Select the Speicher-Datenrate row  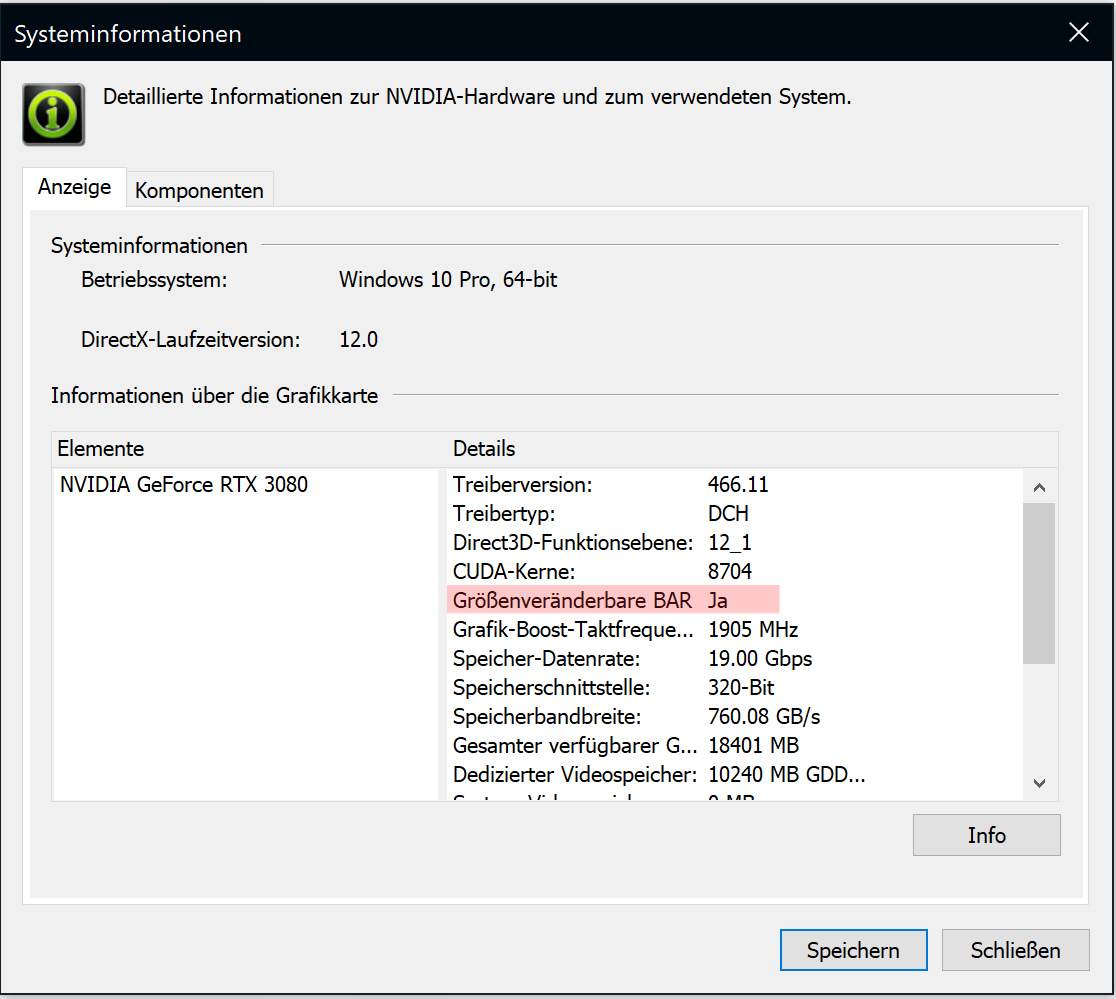pos(735,659)
